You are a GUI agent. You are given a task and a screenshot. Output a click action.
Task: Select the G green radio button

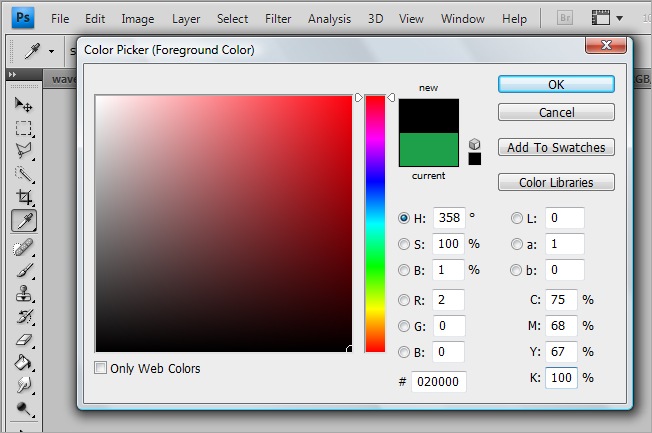pos(403,326)
